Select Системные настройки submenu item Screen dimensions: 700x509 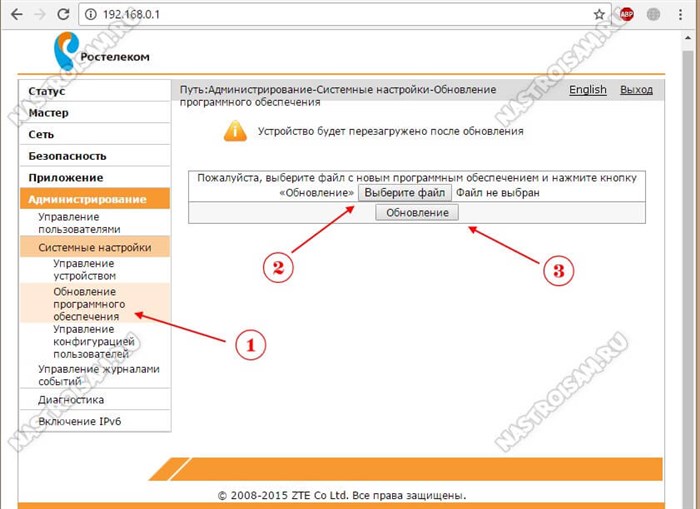(95, 247)
